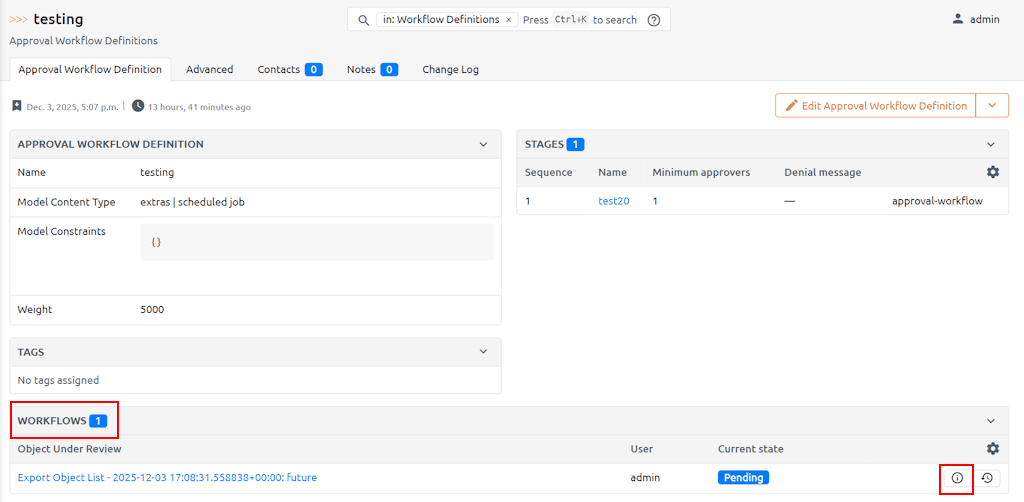
Task: Click the Nautobot home arrows logo
Action: (19, 19)
